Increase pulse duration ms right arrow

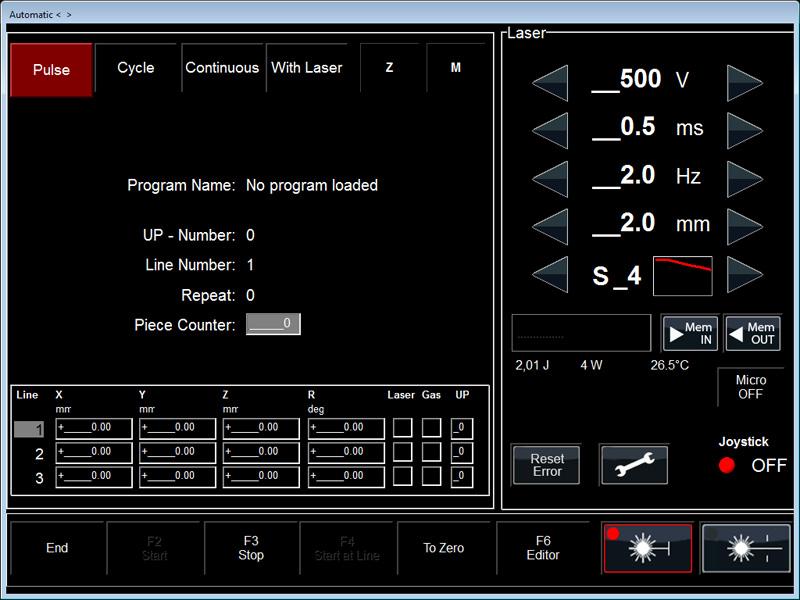(x=745, y=129)
